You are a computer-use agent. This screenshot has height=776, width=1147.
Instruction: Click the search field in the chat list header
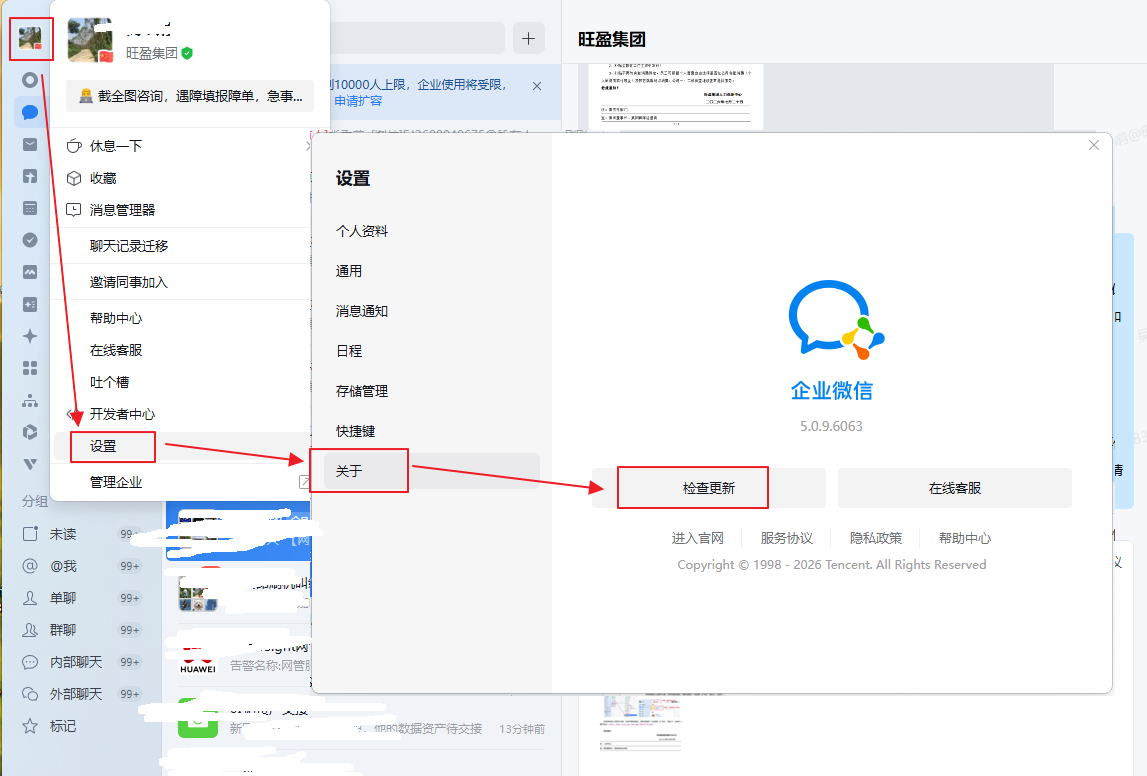coord(417,38)
